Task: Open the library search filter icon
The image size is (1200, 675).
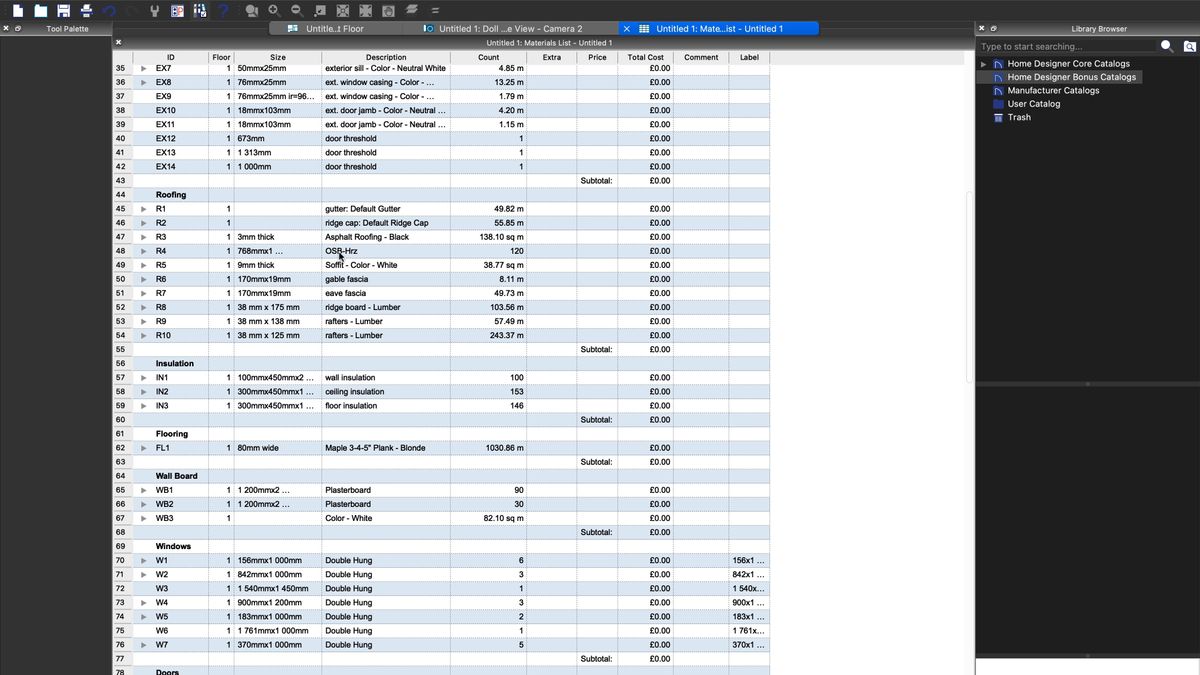Action: 1189,46
